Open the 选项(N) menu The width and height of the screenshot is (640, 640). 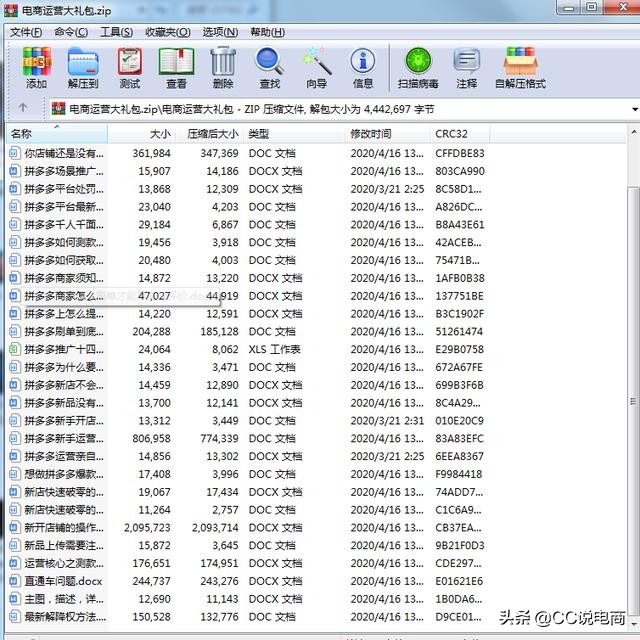click(x=220, y=32)
